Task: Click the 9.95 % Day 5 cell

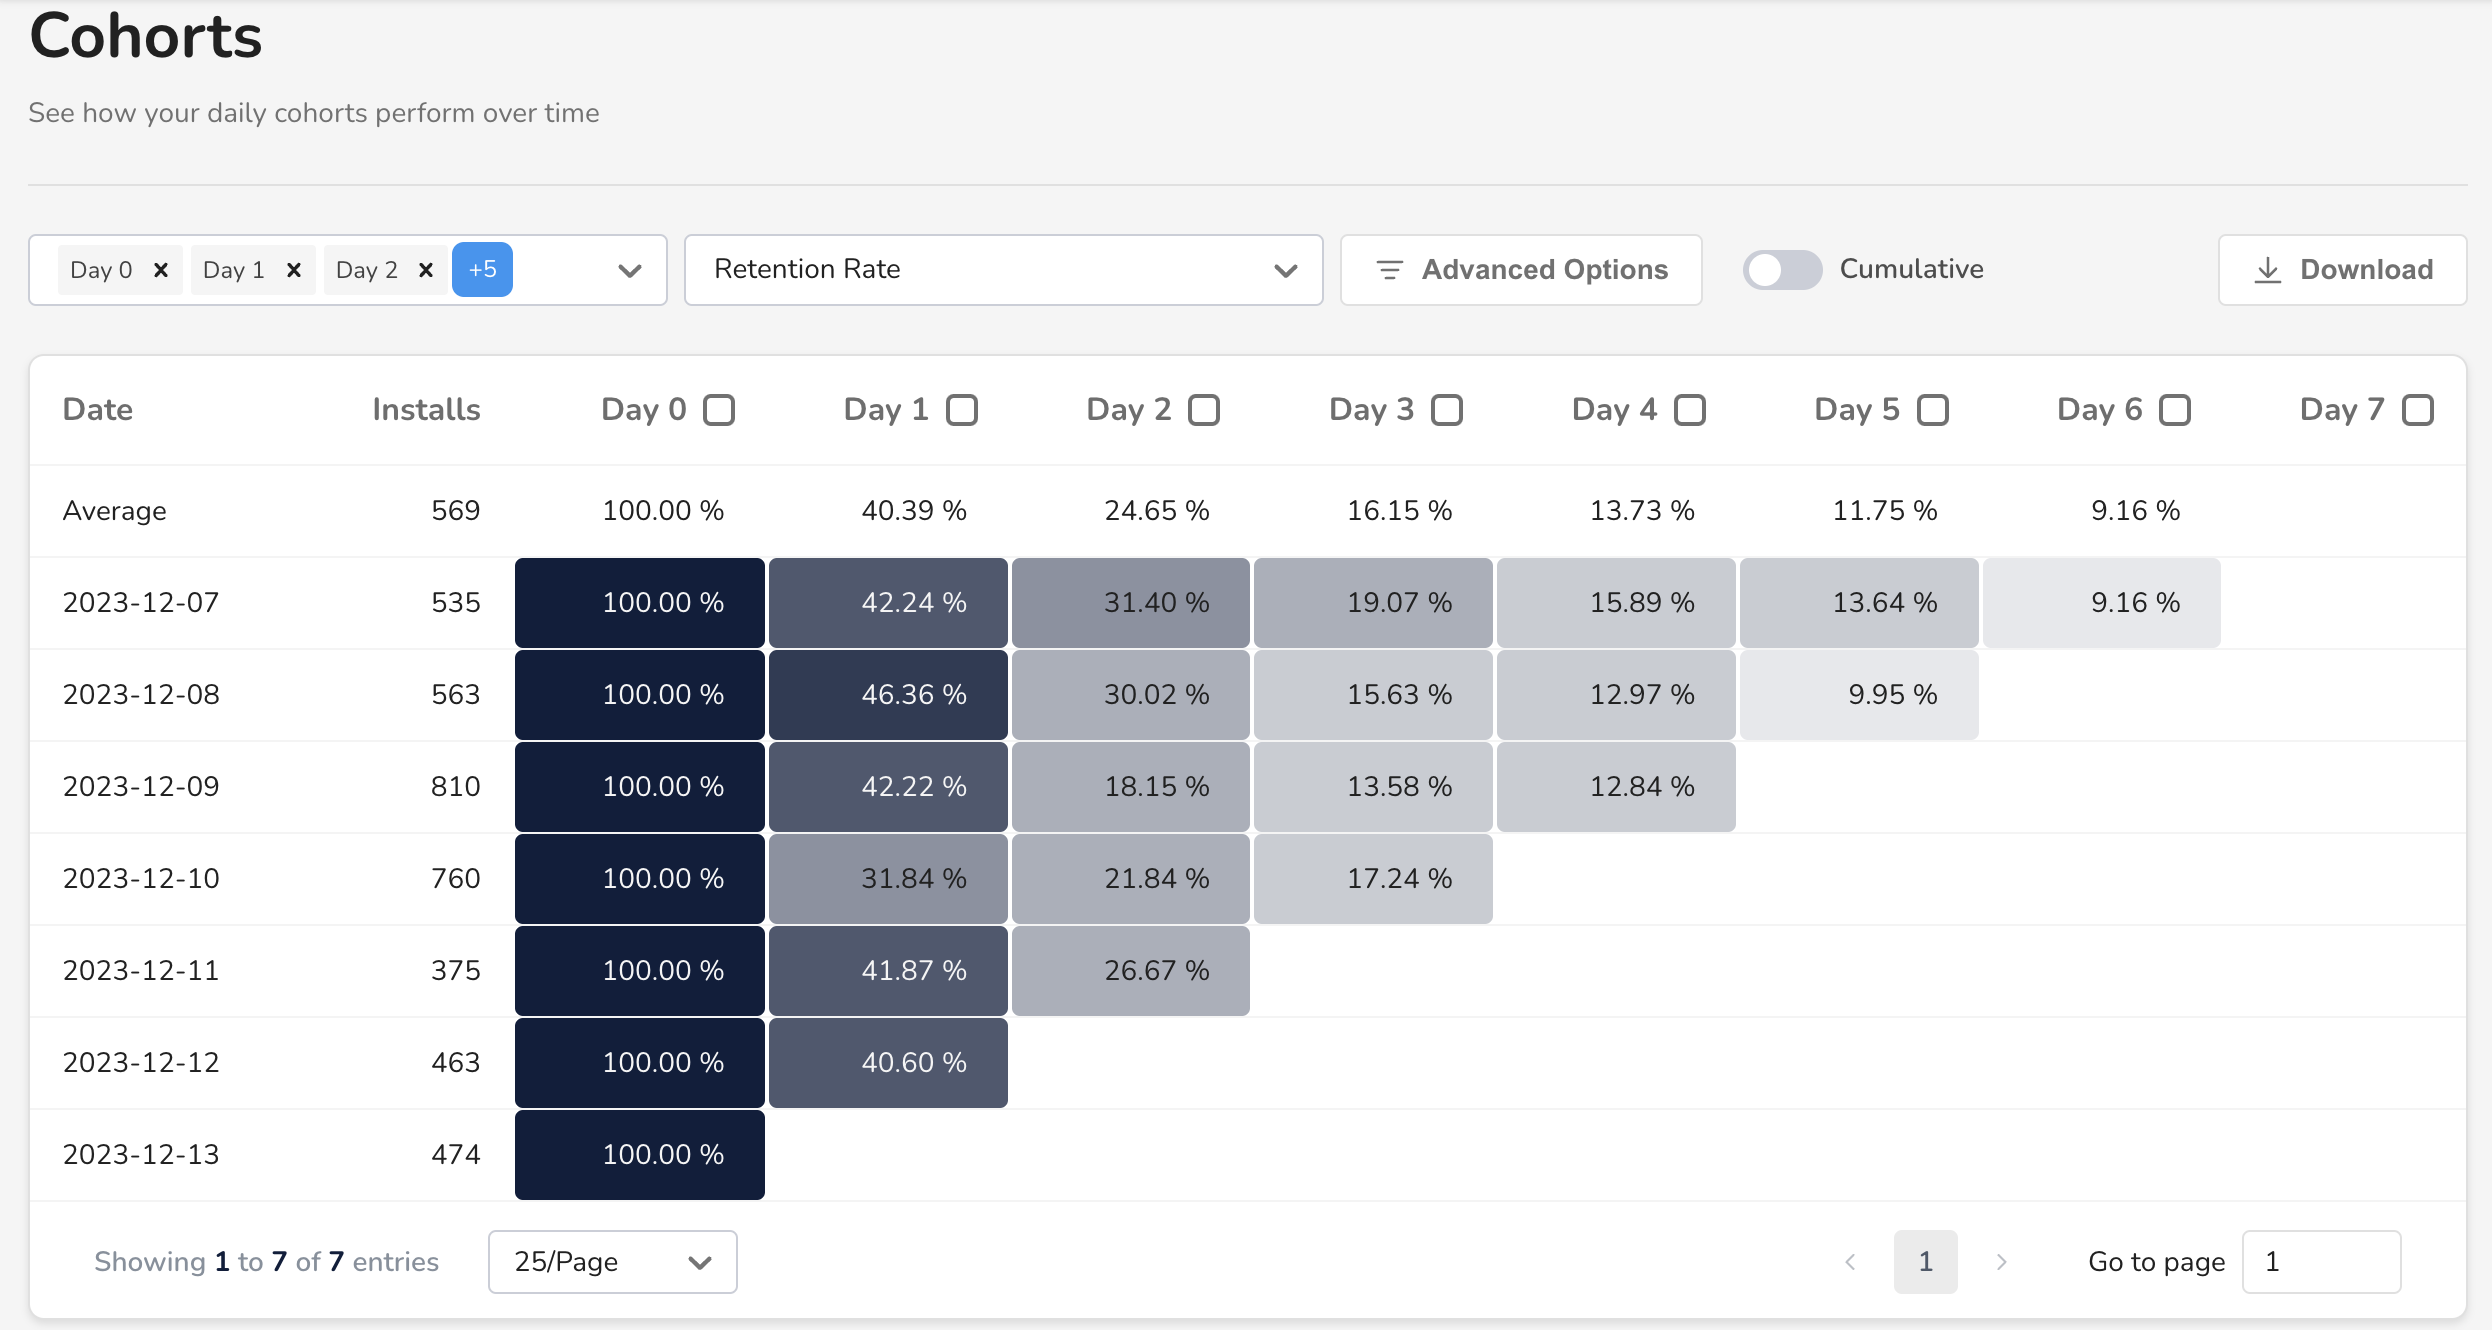Action: 1859,695
